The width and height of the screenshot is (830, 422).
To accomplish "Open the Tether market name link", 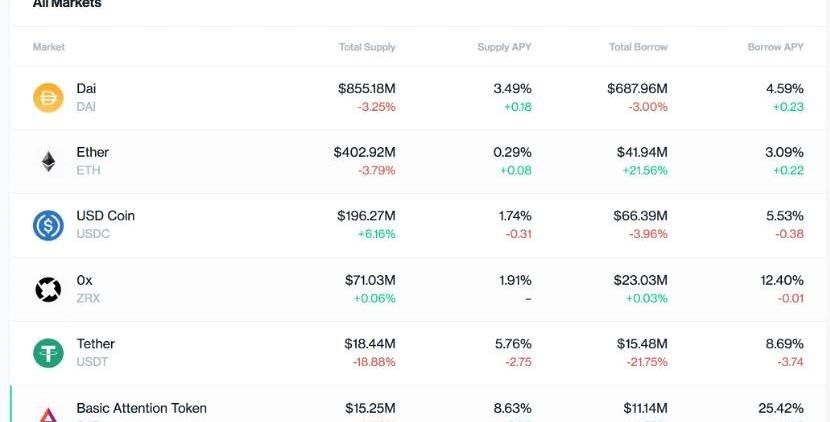I will (x=96, y=344).
